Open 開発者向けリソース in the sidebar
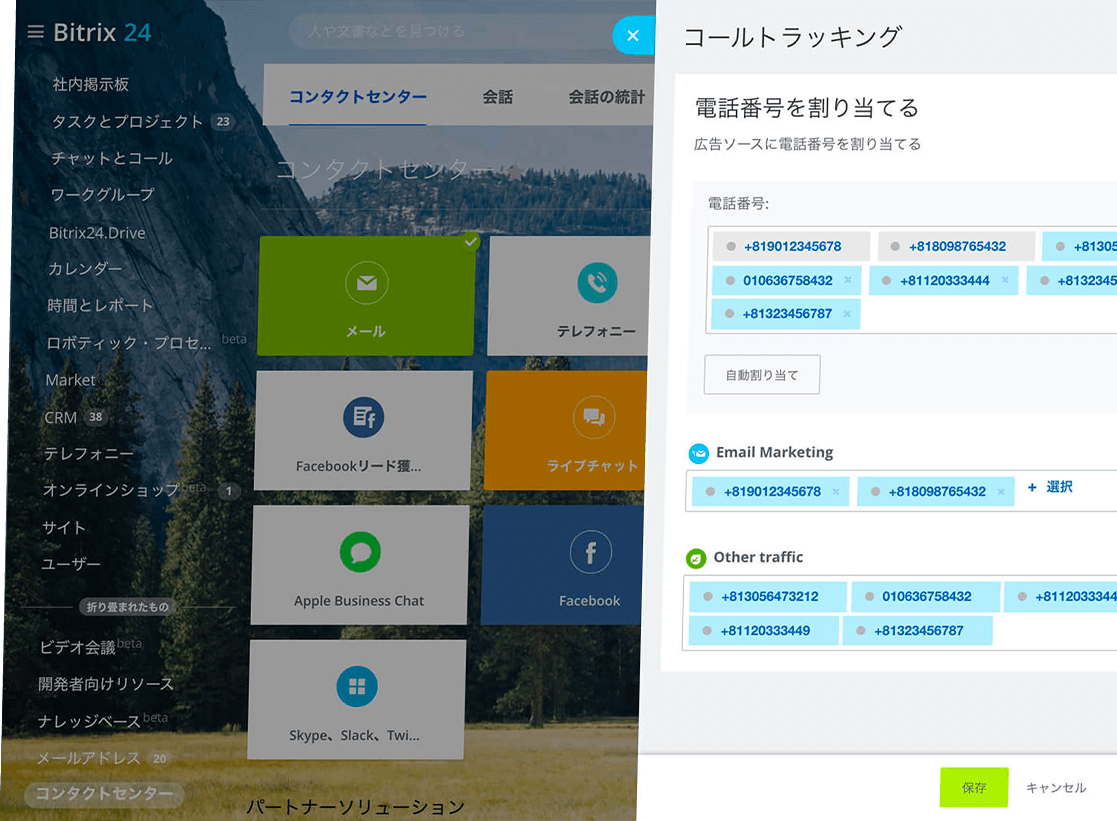1117x821 pixels. [x=105, y=684]
